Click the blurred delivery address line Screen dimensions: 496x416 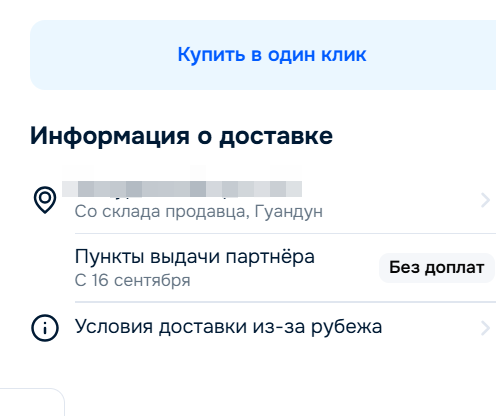[x=182, y=189]
